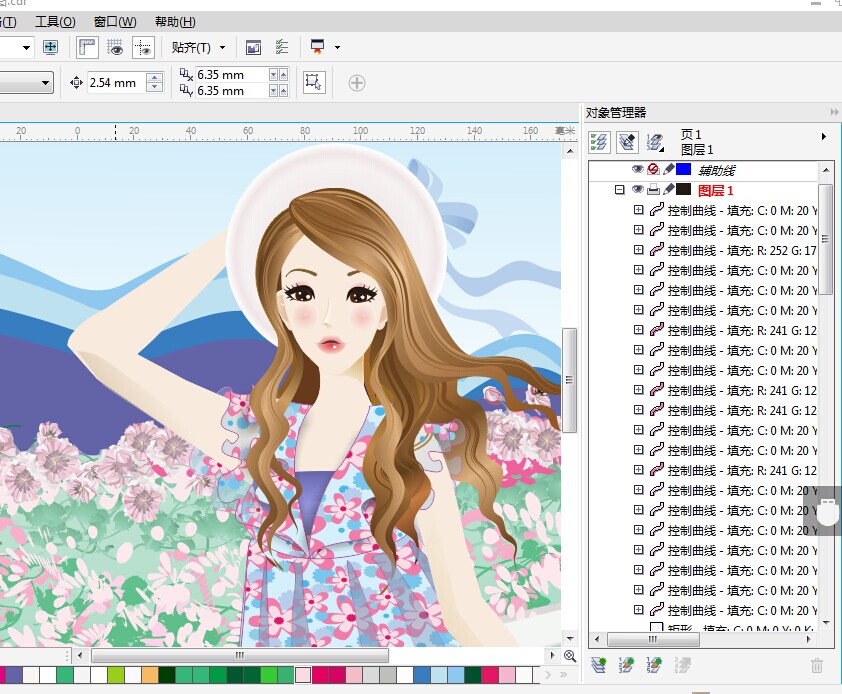Click the upper 6.35 mm X distance field
842x694 pixels.
[x=231, y=75]
